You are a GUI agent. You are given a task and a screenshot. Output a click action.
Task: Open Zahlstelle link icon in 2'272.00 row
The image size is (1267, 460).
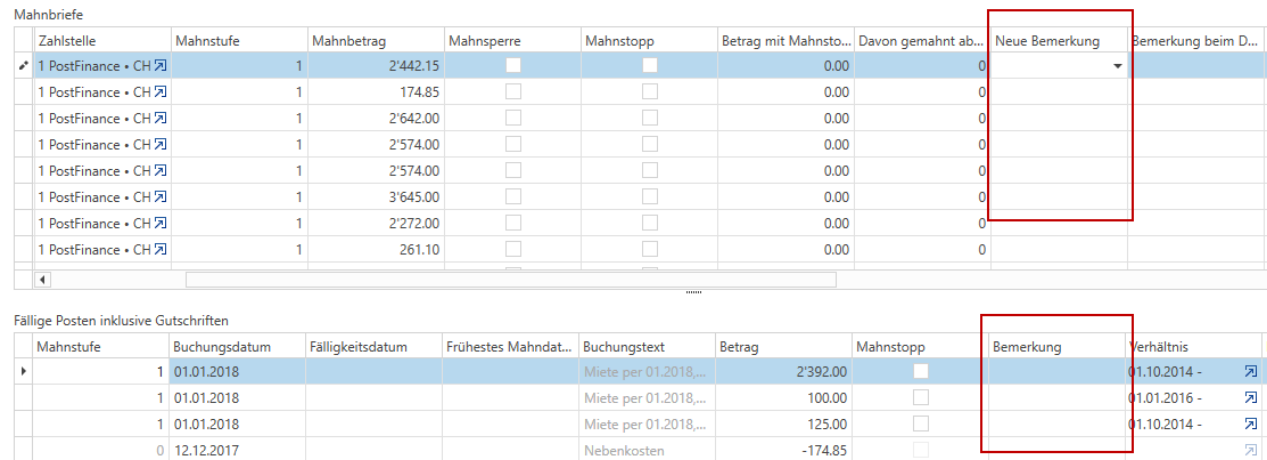pyautogui.click(x=160, y=223)
